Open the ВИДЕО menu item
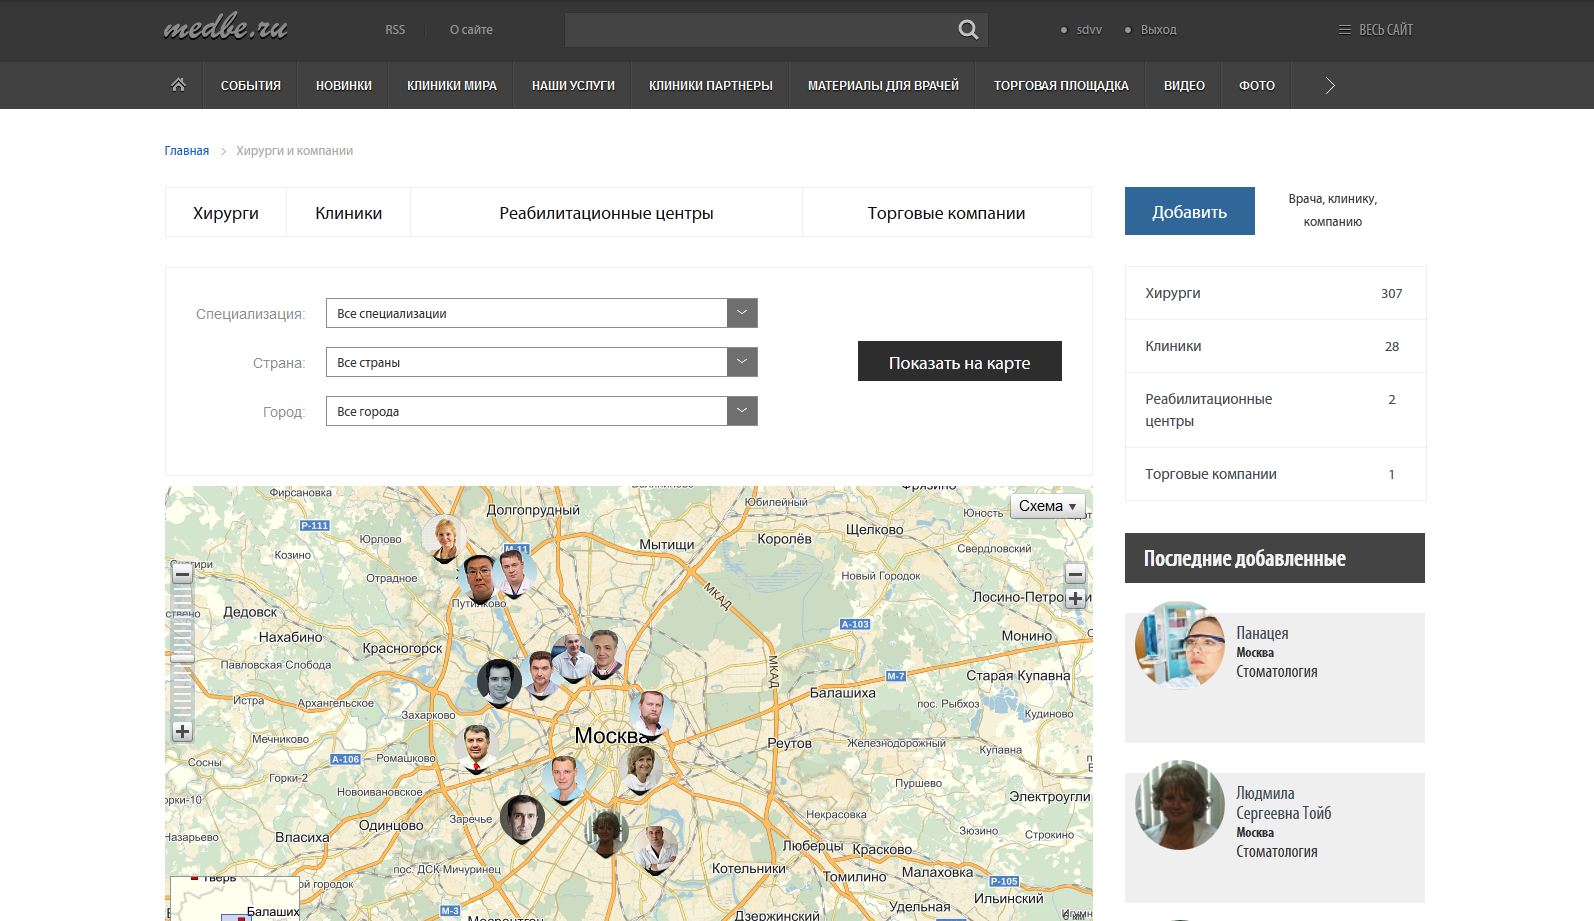 1184,86
